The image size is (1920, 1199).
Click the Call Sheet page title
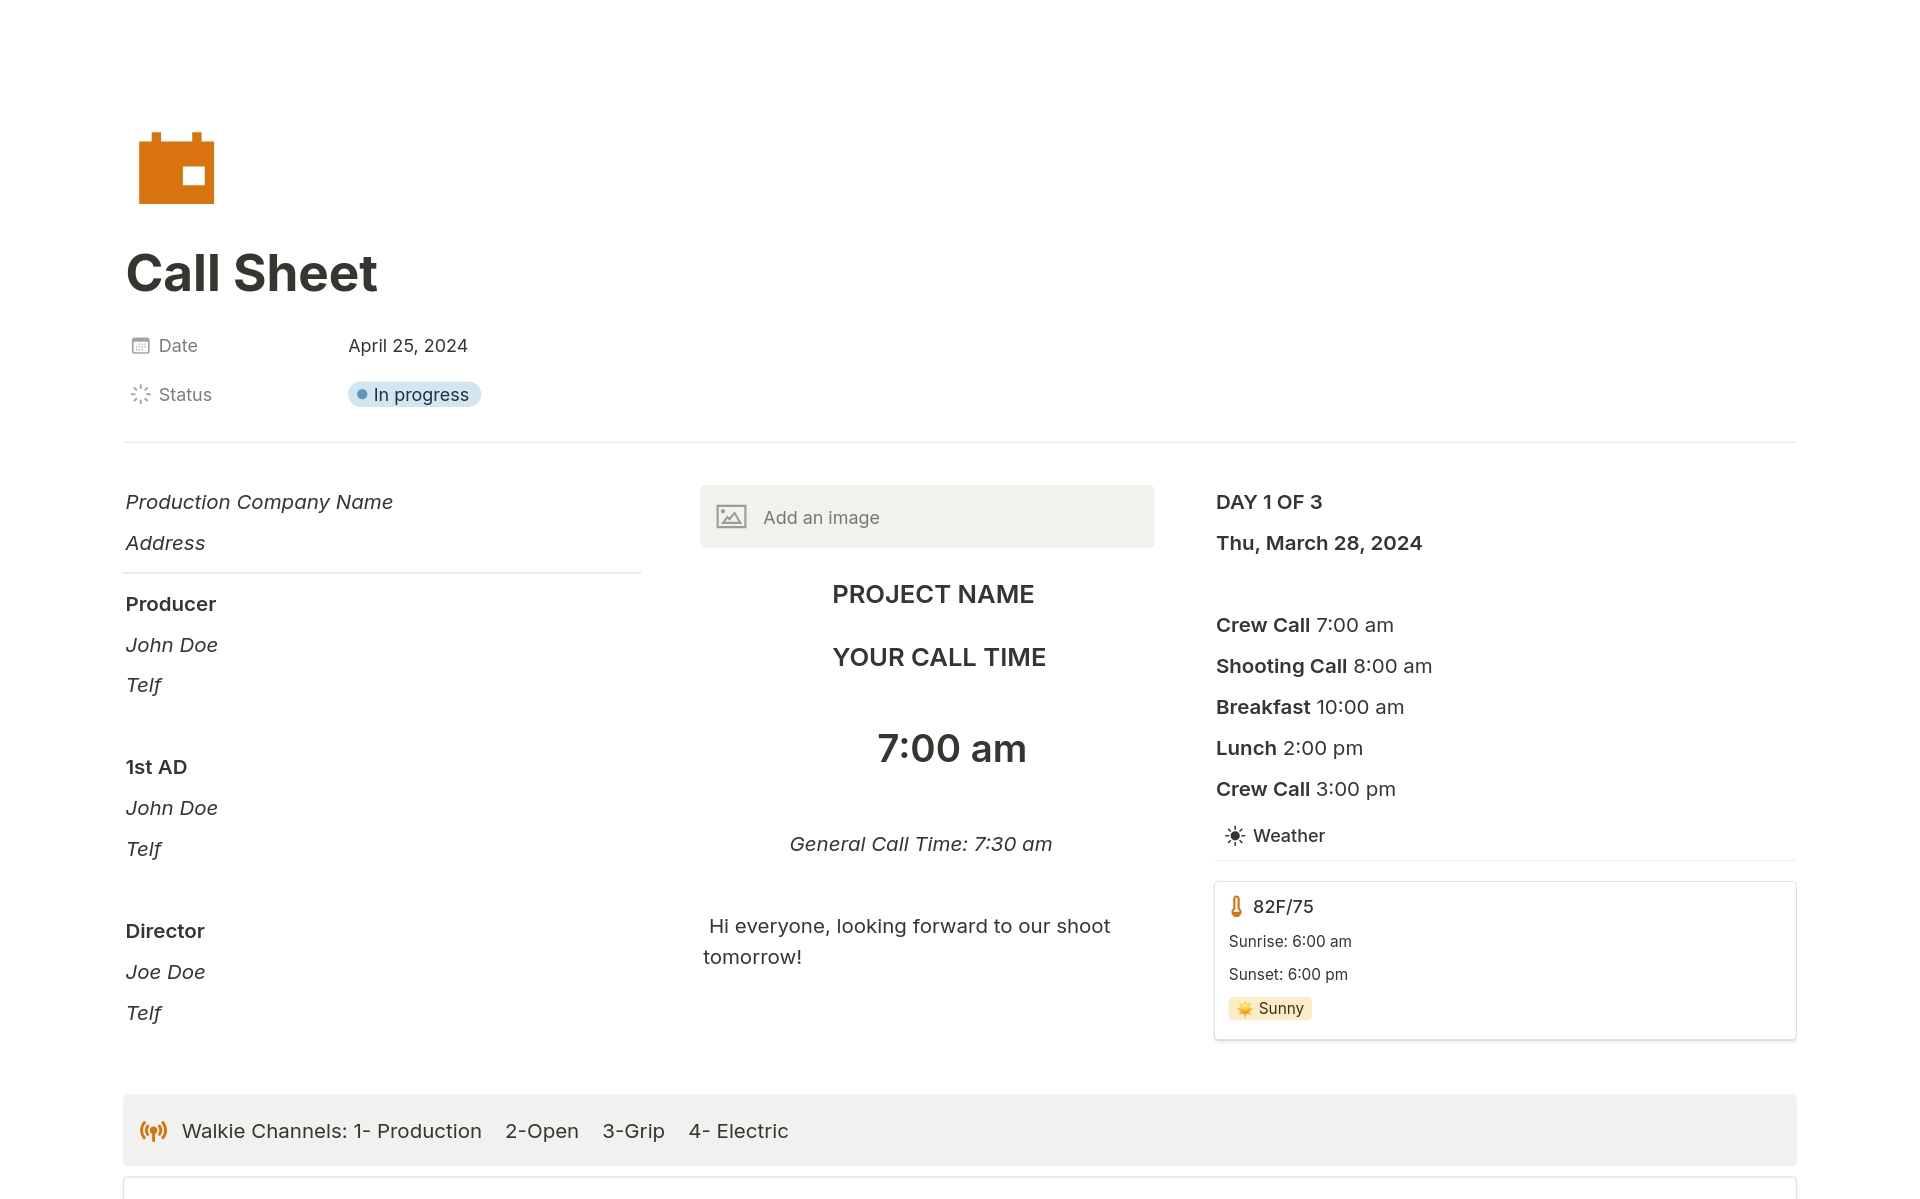pyautogui.click(x=252, y=274)
